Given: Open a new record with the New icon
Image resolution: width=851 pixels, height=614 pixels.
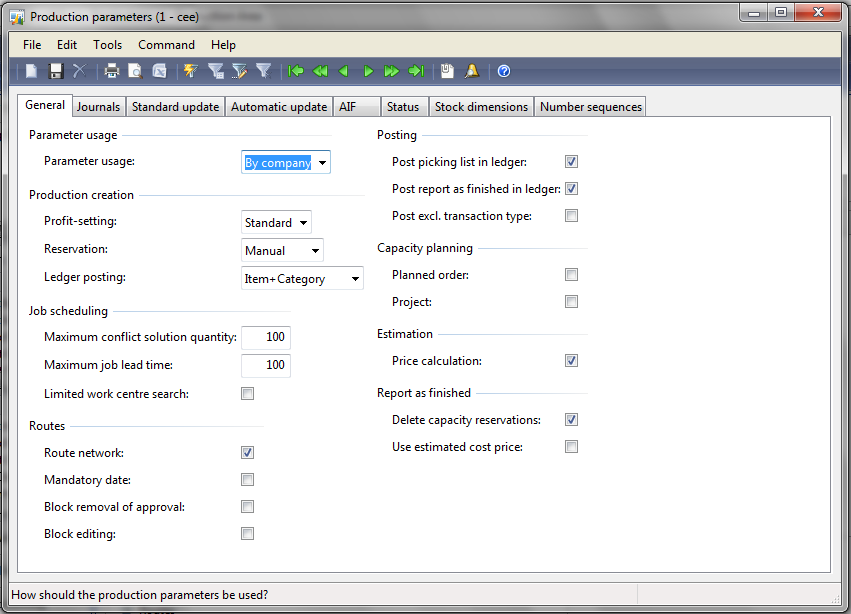Looking at the screenshot, I should tap(30, 71).
